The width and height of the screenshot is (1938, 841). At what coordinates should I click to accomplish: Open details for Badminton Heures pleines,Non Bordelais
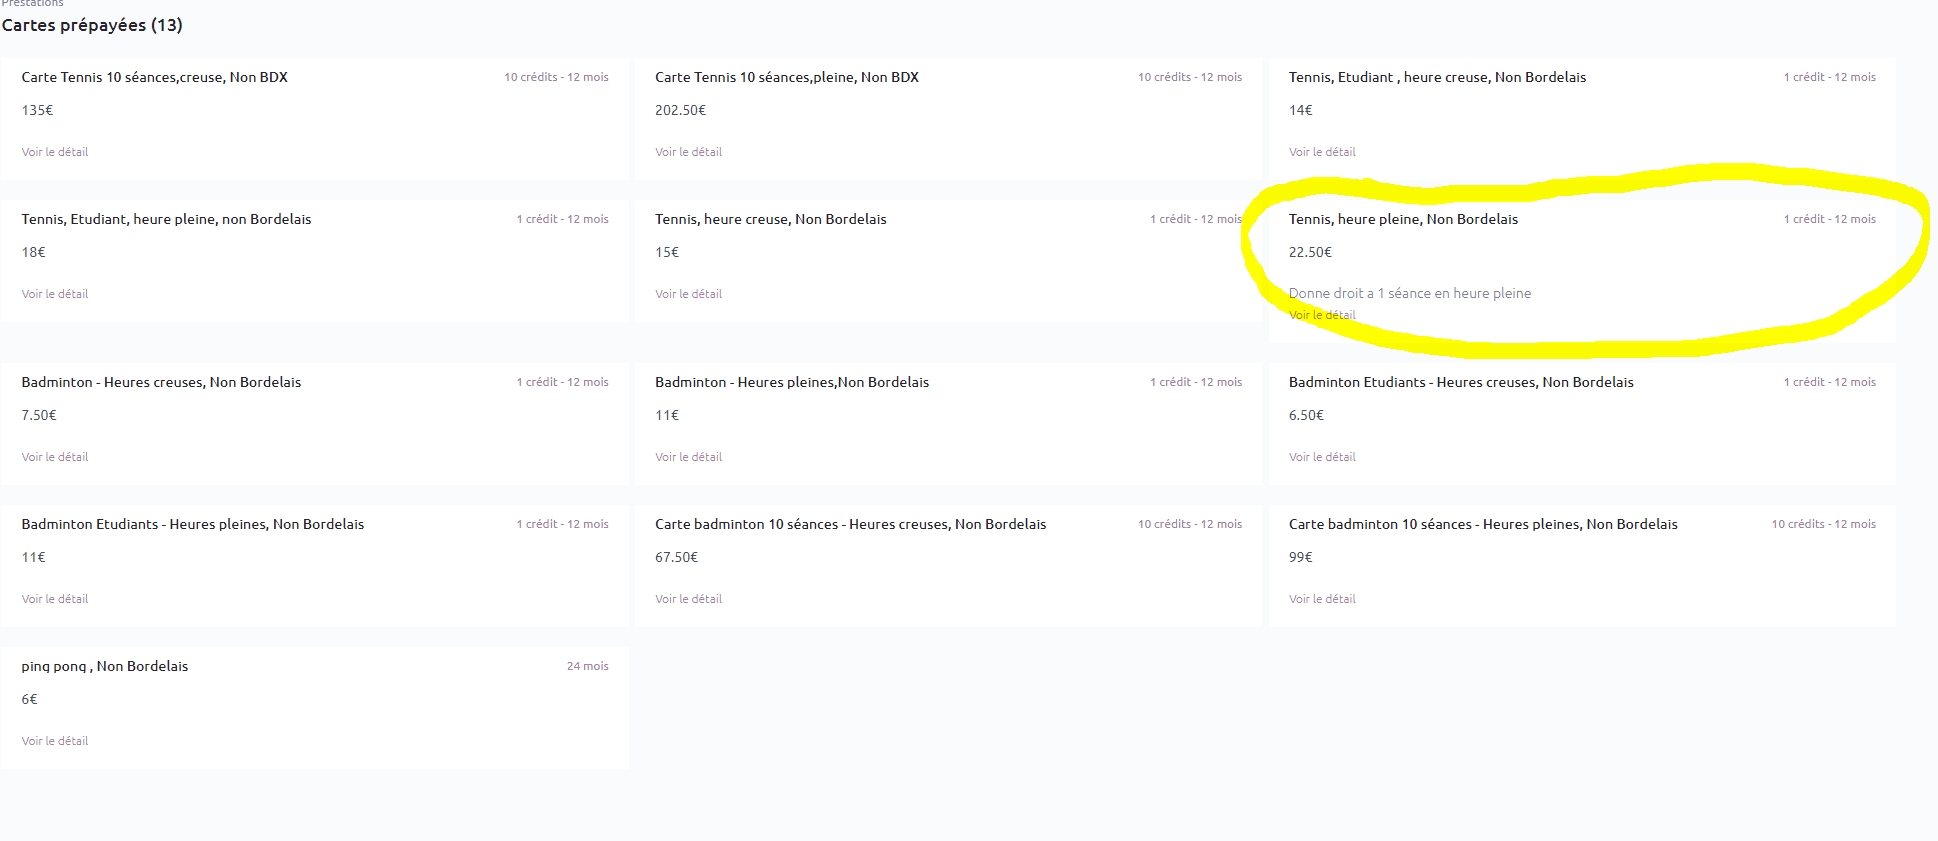(688, 457)
